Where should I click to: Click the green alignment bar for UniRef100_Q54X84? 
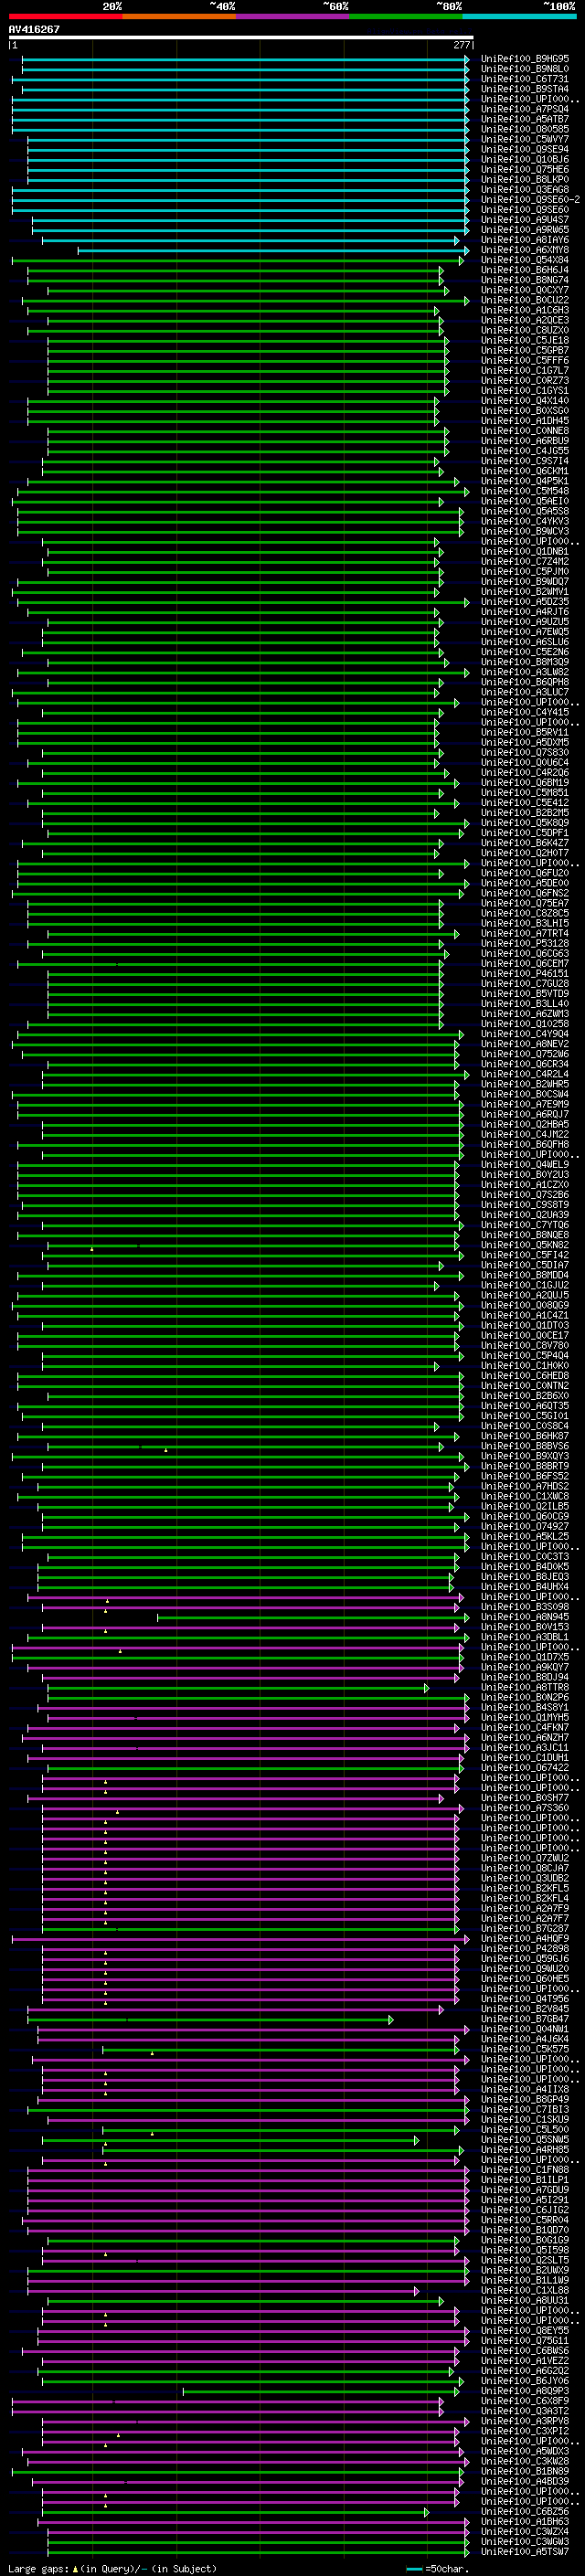(238, 260)
